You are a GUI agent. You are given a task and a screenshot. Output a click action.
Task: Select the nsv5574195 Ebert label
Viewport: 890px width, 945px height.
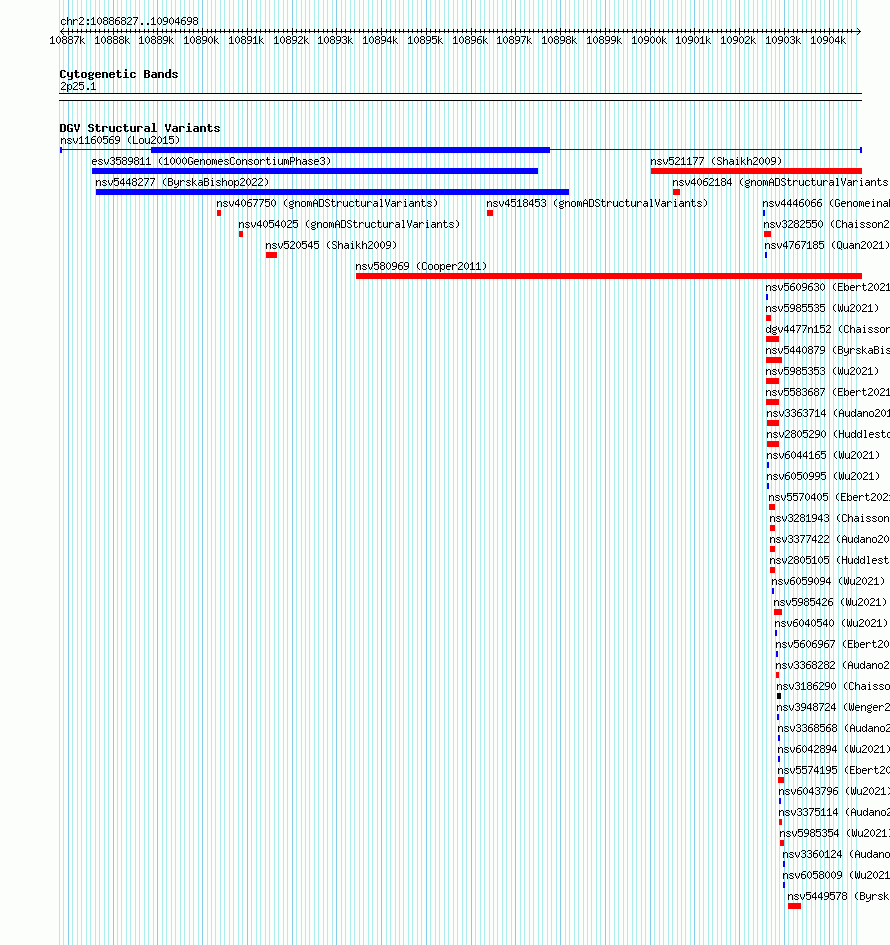tap(833, 771)
